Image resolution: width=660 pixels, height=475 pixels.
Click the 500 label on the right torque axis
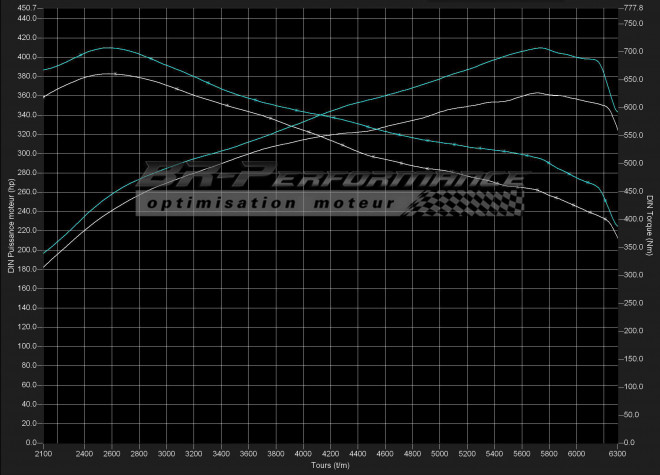(x=631, y=163)
